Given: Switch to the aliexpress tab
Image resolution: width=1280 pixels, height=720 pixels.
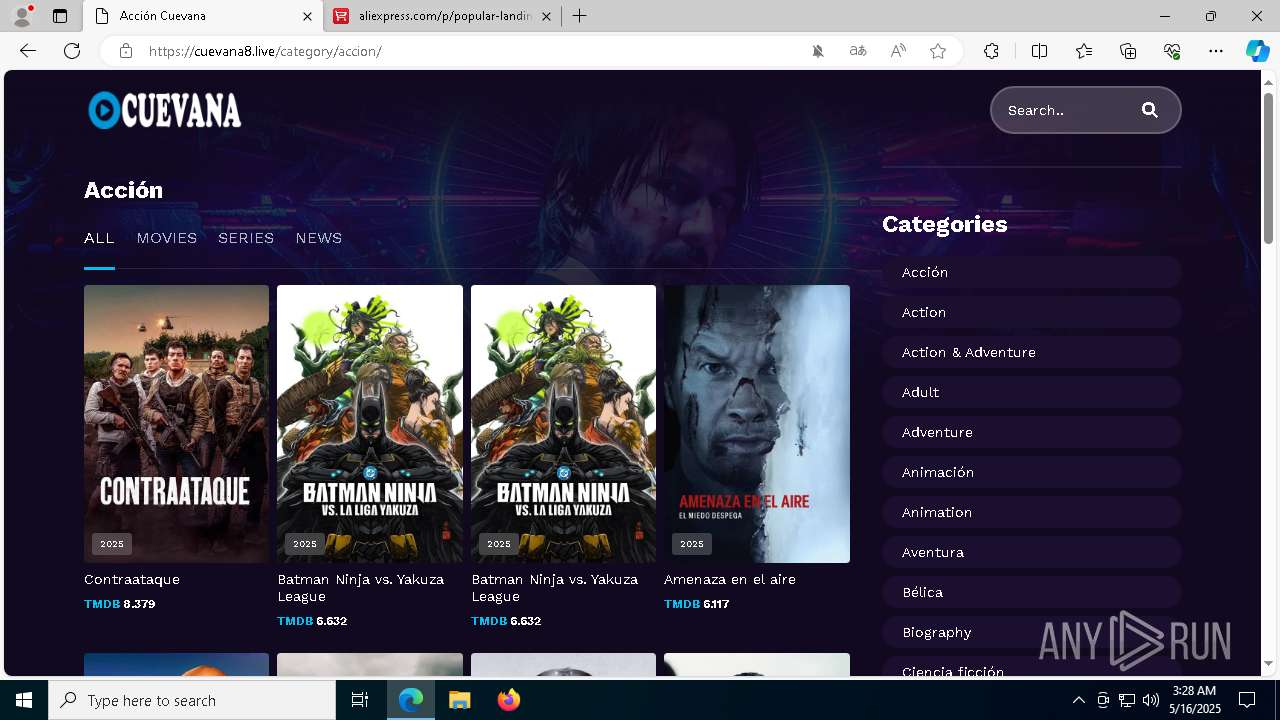Looking at the screenshot, I should (442, 16).
